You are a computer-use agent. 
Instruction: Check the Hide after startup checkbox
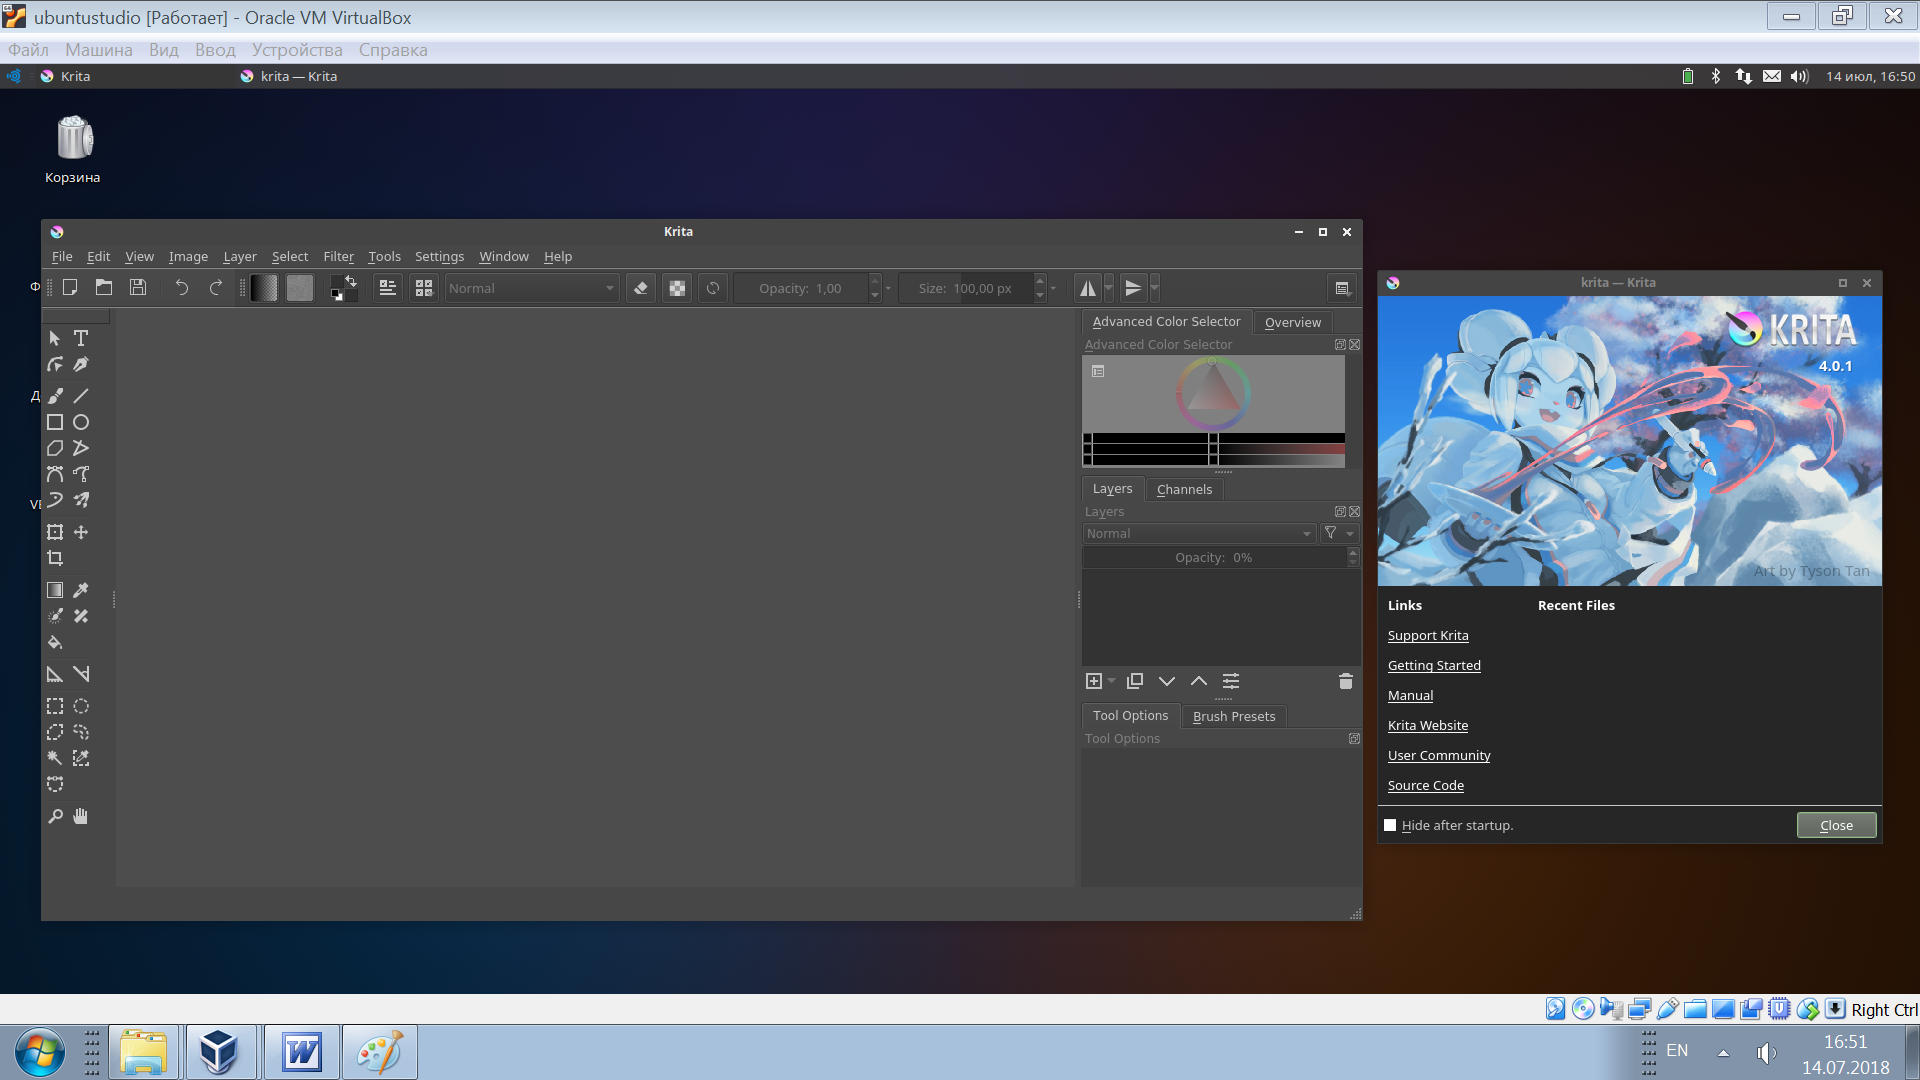pos(1390,825)
